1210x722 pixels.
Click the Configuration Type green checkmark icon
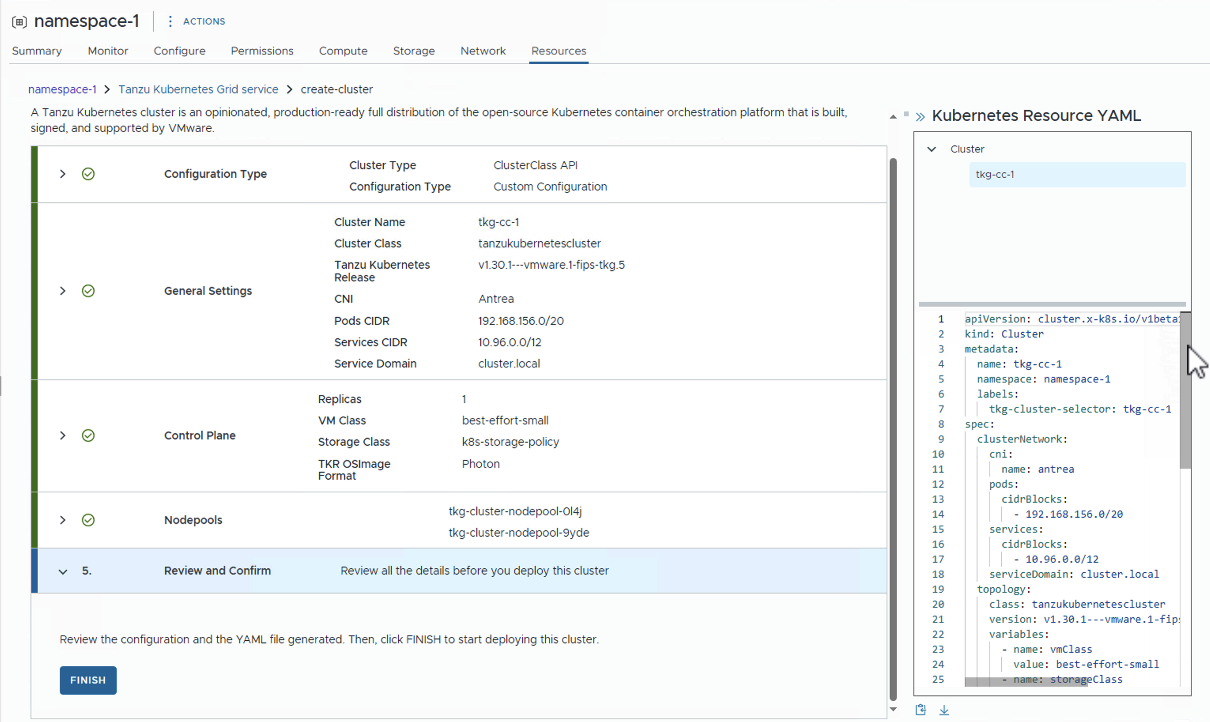[x=88, y=174]
